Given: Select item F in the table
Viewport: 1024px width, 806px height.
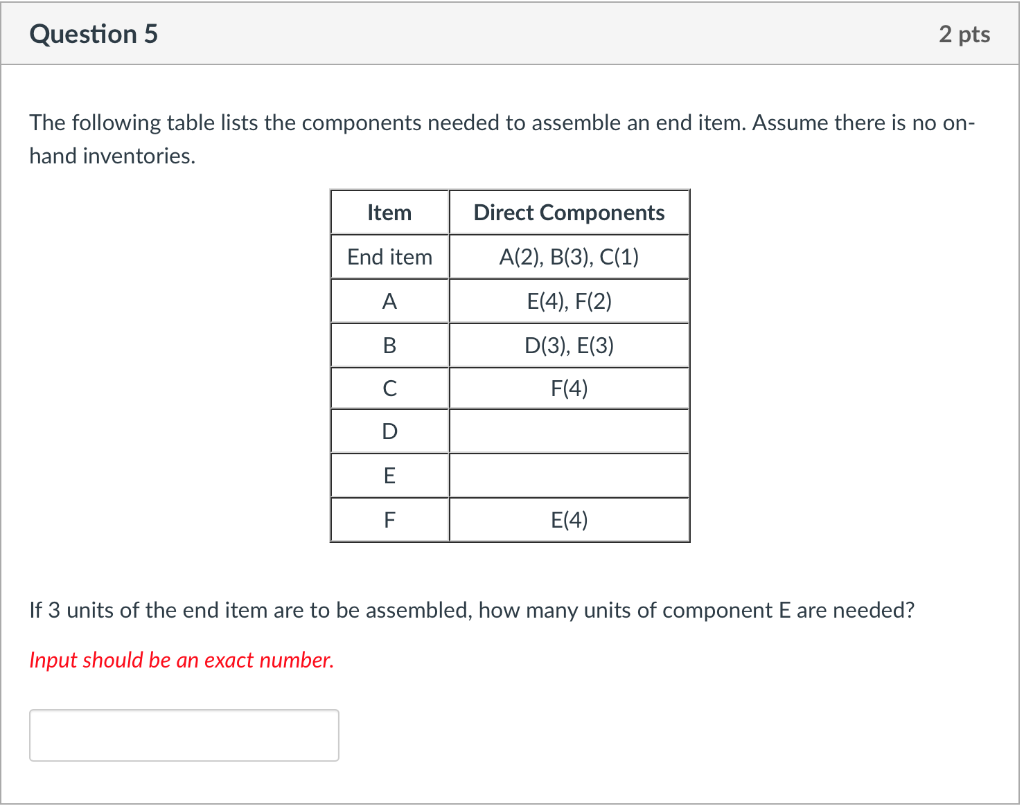Looking at the screenshot, I should coord(389,519).
